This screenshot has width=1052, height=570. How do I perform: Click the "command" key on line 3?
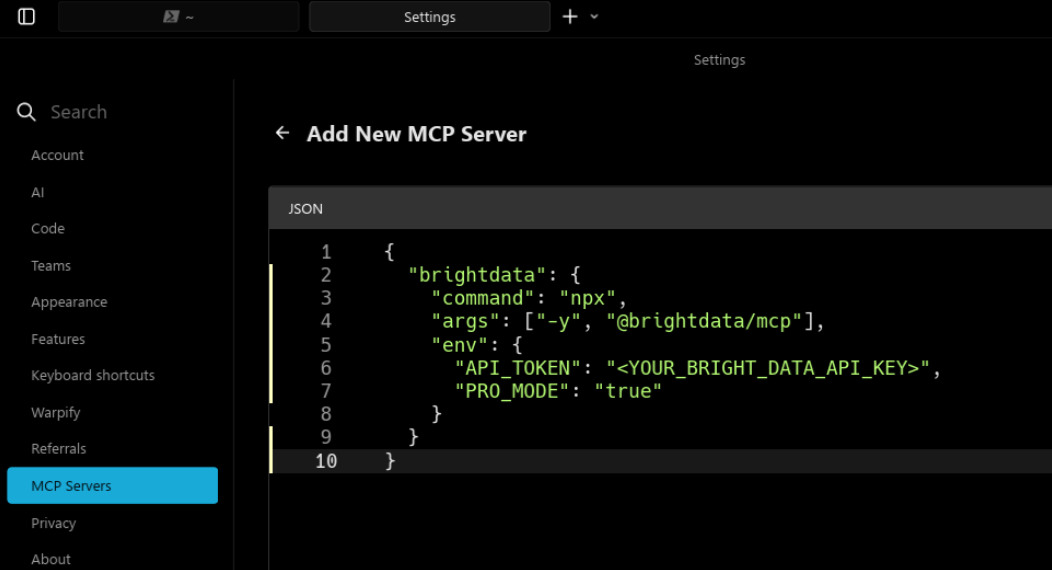pos(483,298)
